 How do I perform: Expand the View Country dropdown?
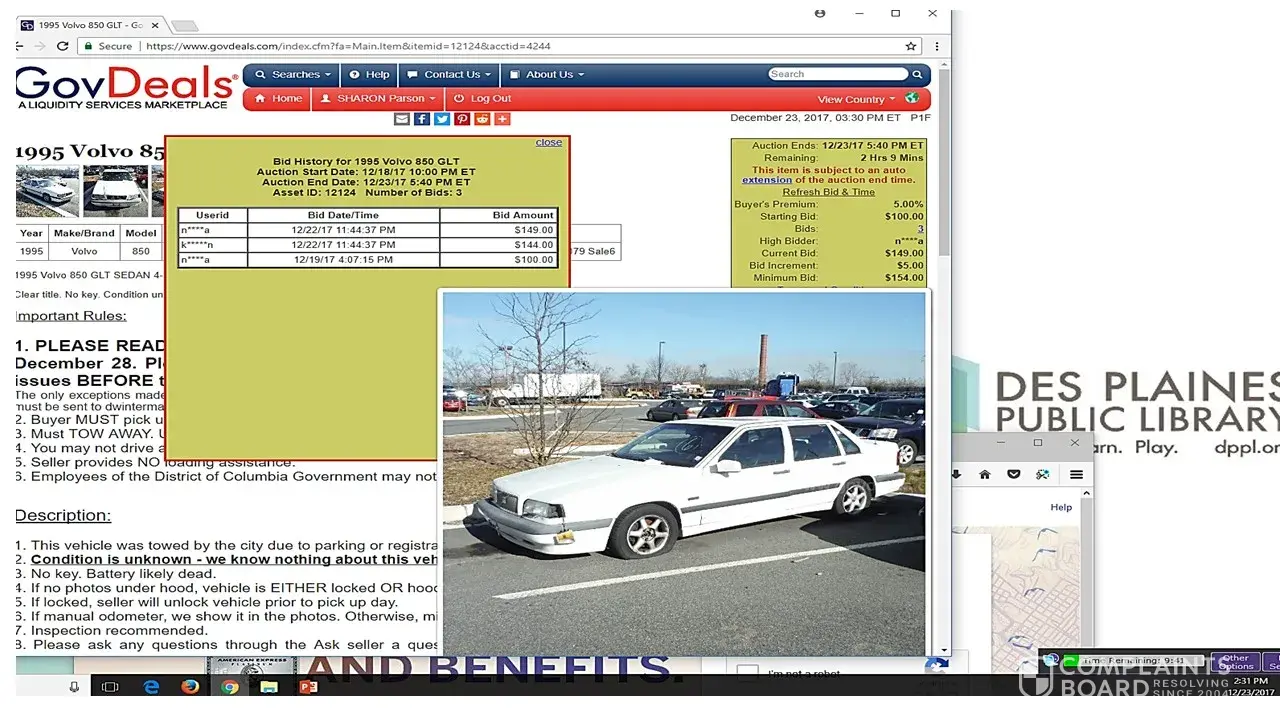pos(856,99)
